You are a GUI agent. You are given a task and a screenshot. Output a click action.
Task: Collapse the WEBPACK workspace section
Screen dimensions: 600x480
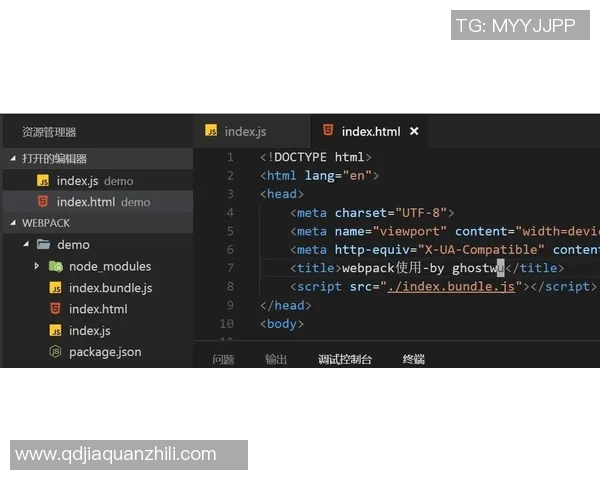(x=13, y=223)
